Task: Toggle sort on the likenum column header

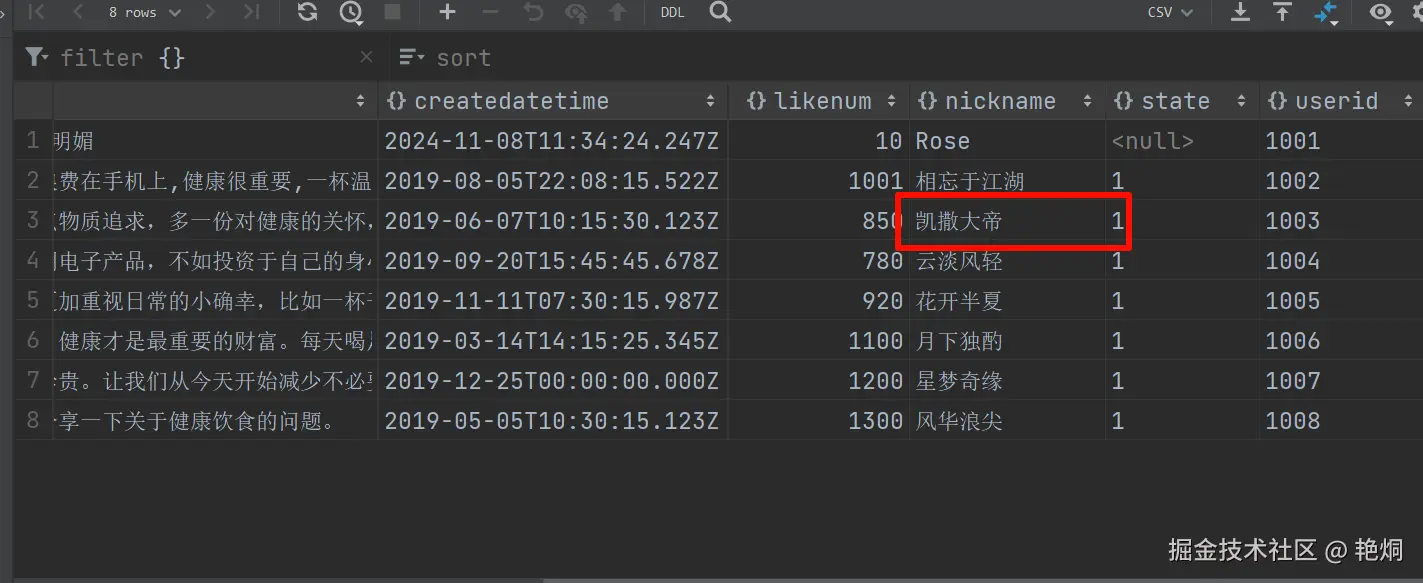Action: click(893, 100)
